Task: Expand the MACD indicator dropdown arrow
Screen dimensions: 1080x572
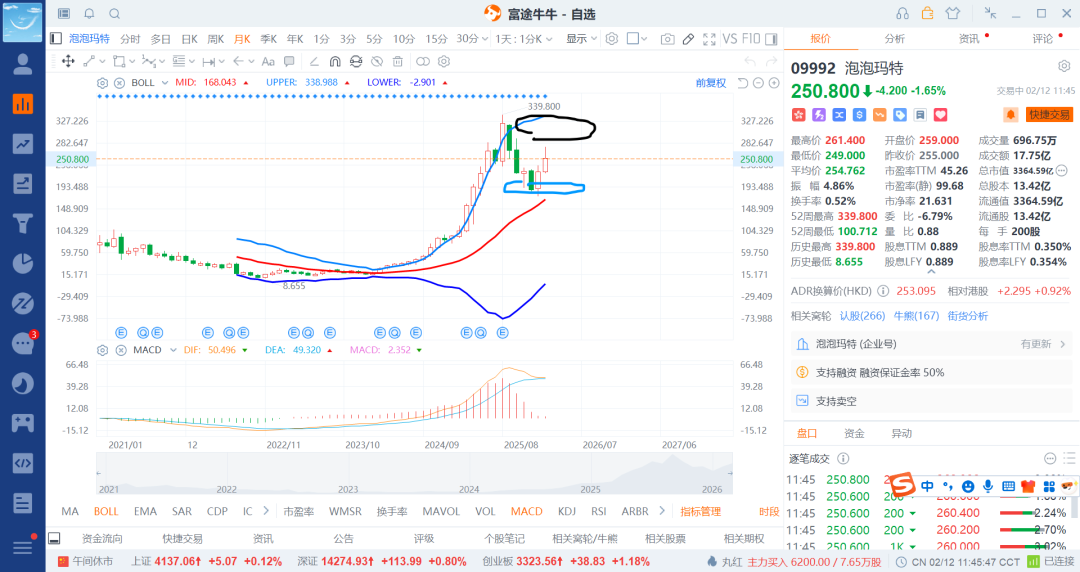Action: [x=173, y=350]
